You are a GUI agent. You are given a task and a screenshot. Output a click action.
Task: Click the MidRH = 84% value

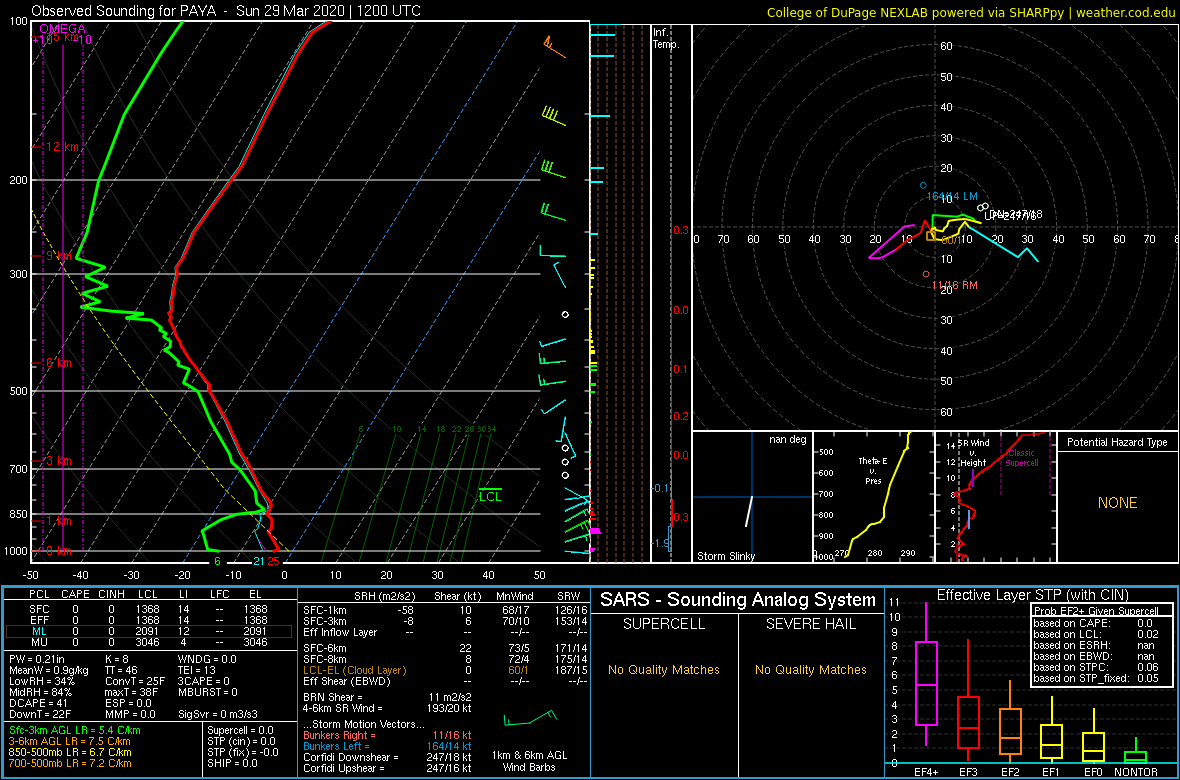coord(39,693)
